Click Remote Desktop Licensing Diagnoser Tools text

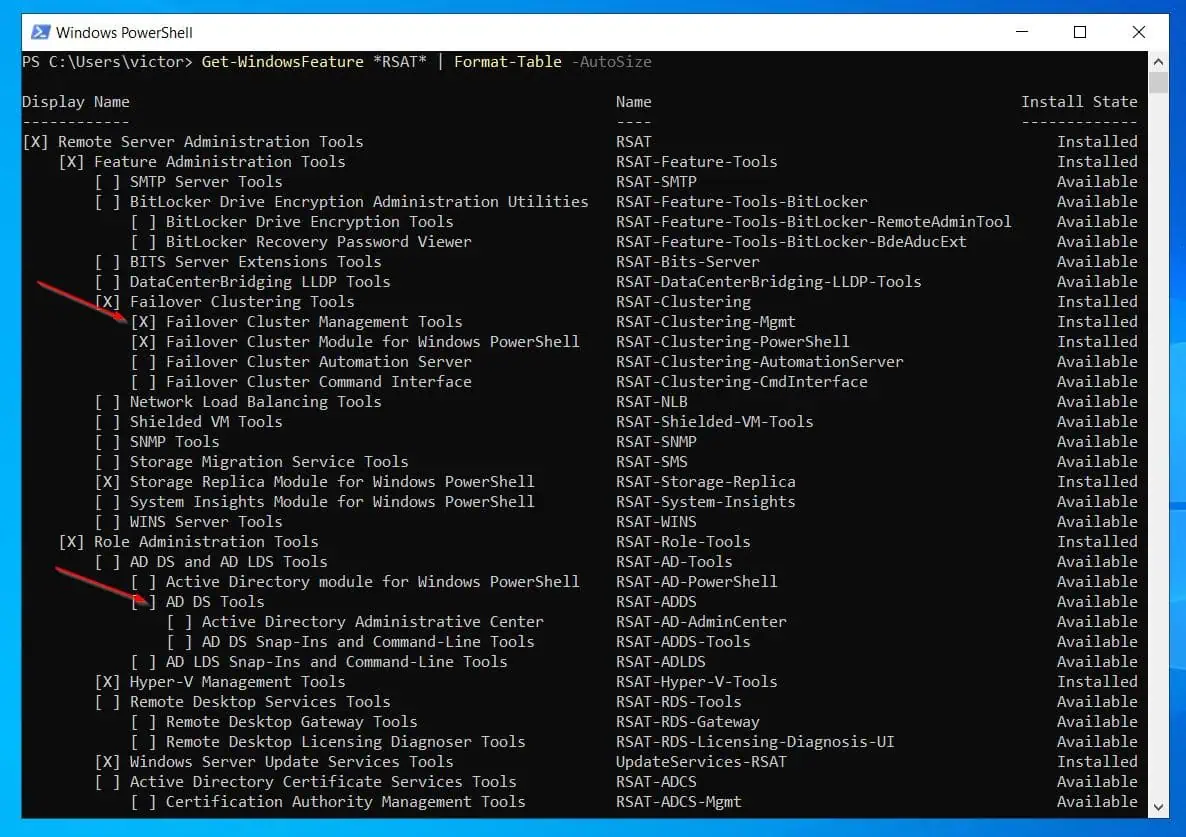pos(345,742)
